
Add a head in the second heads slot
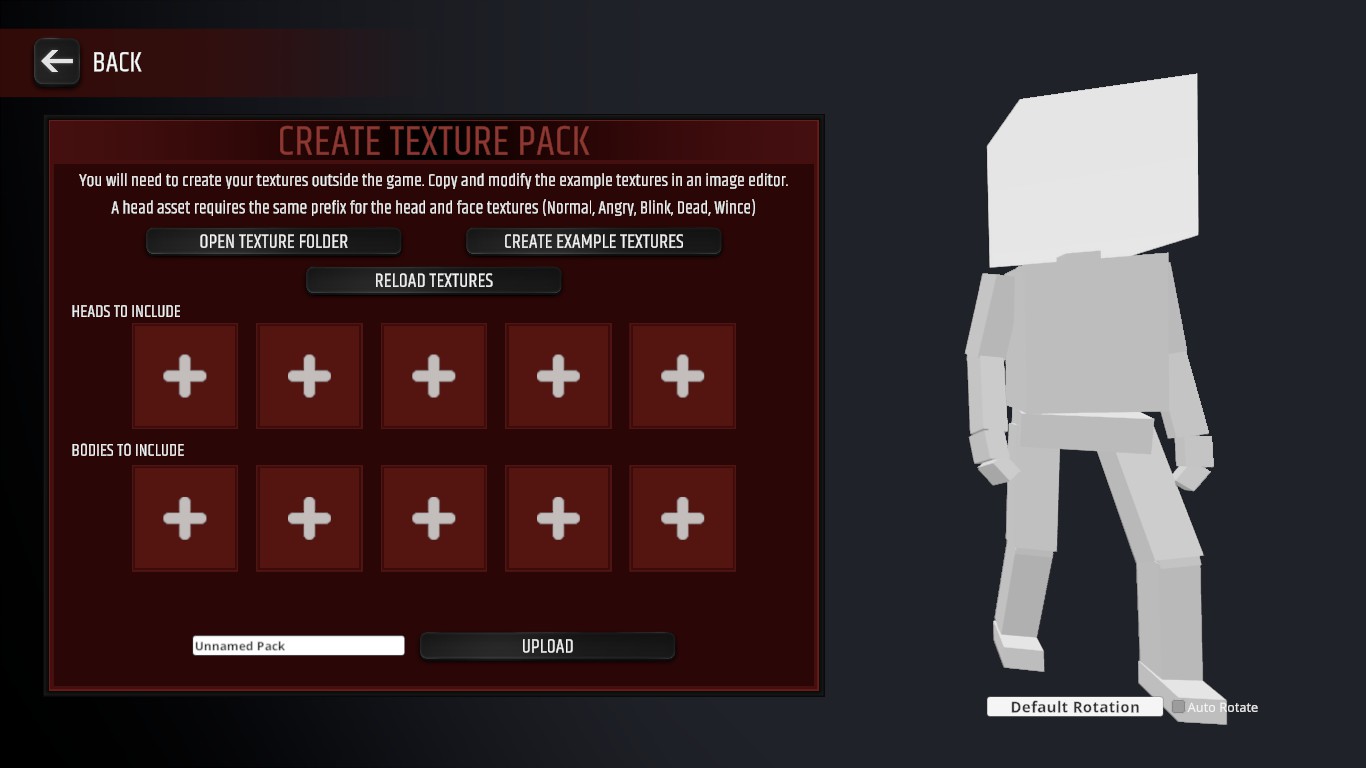pos(309,376)
